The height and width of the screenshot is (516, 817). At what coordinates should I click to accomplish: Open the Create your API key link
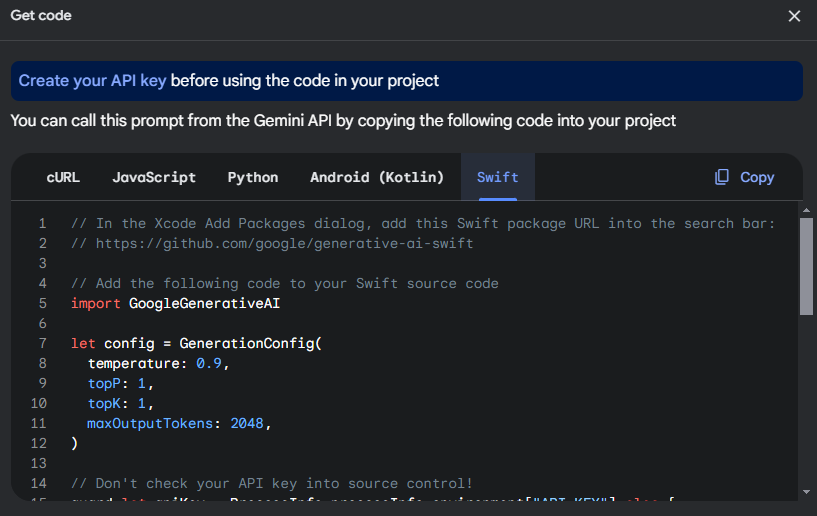tap(92, 81)
